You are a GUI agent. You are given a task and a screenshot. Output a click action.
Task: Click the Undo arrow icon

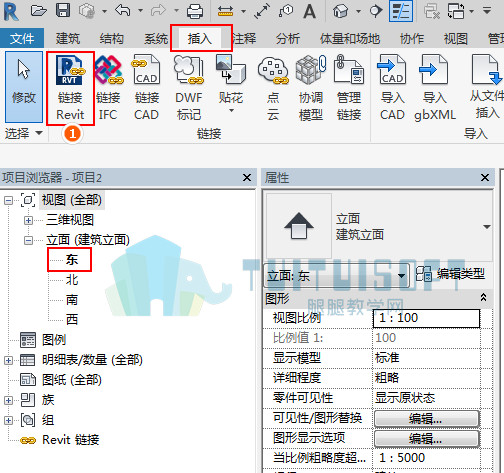point(123,11)
